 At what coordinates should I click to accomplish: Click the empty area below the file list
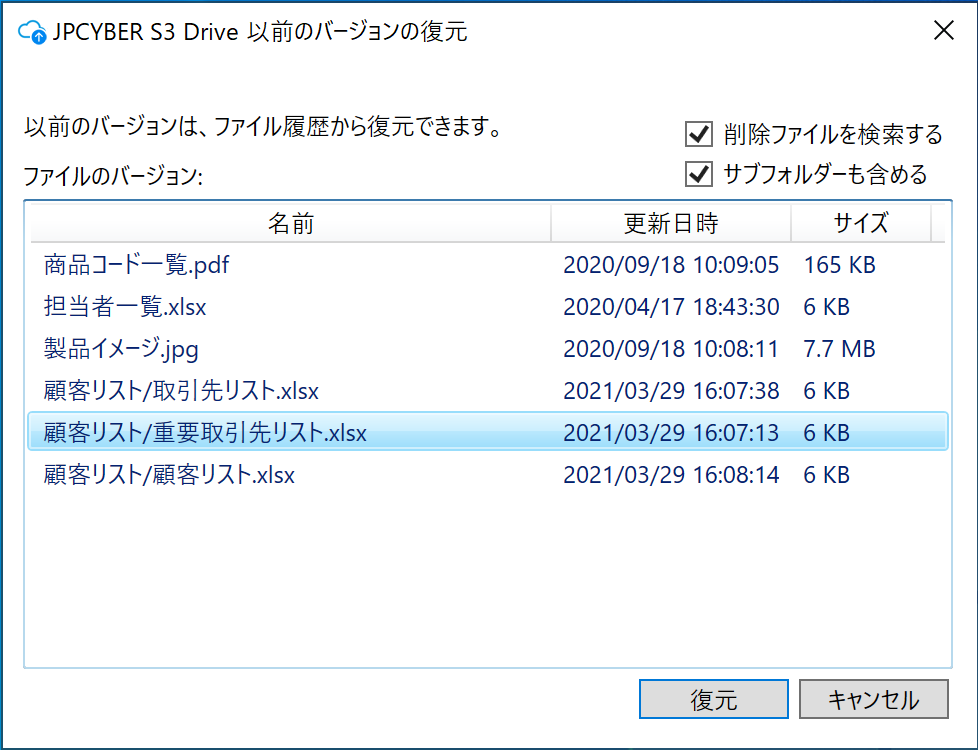pos(487,580)
